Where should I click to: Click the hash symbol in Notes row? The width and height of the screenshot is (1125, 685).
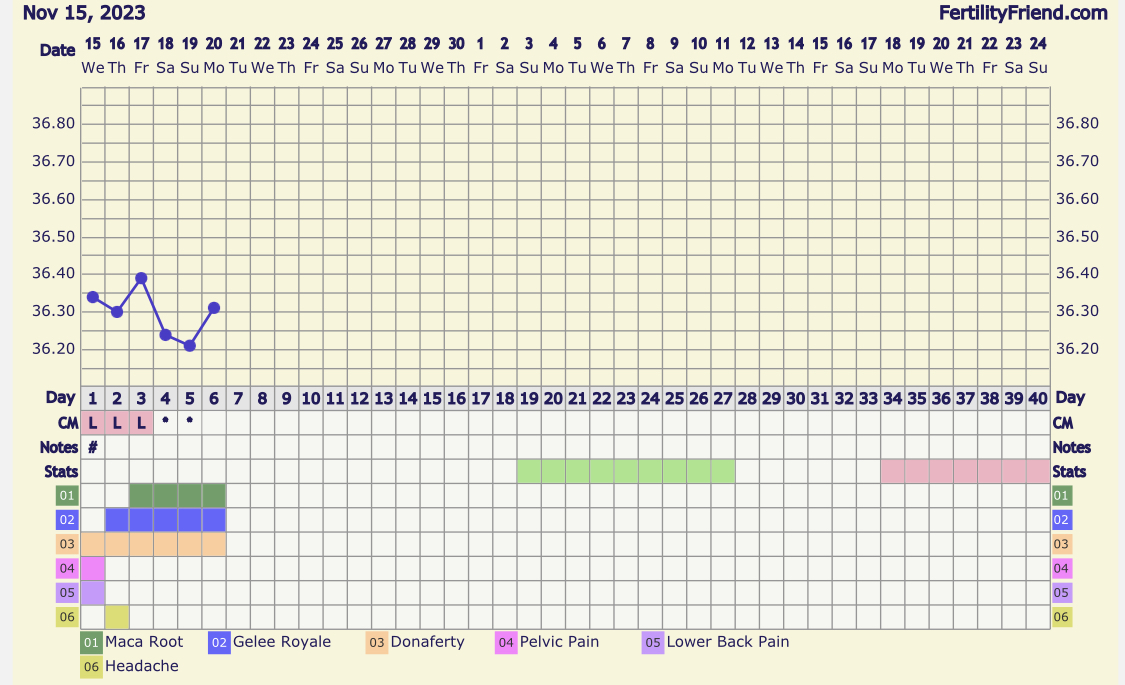point(92,448)
